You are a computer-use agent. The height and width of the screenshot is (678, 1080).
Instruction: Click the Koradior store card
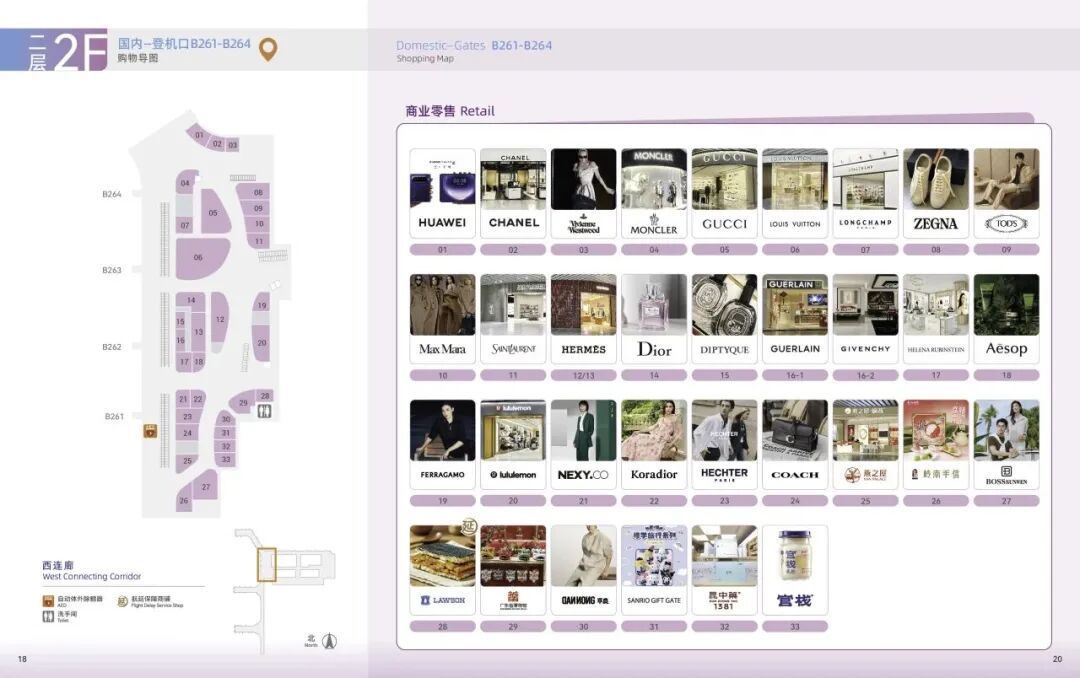[654, 444]
